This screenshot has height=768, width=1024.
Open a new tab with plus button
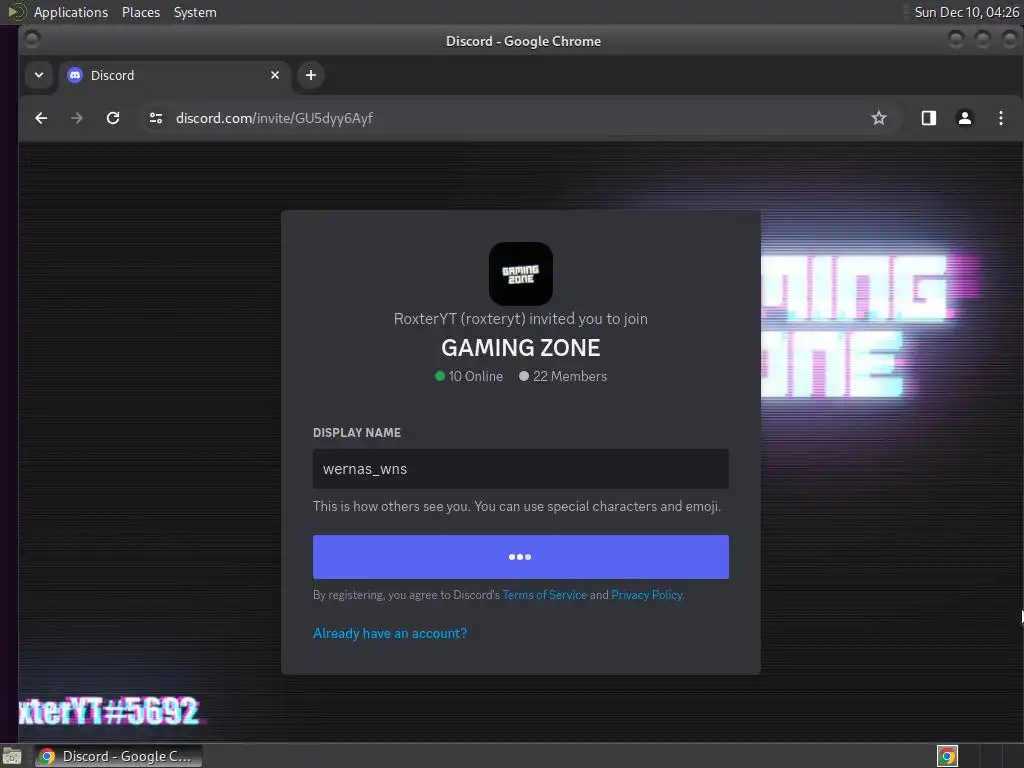(311, 75)
